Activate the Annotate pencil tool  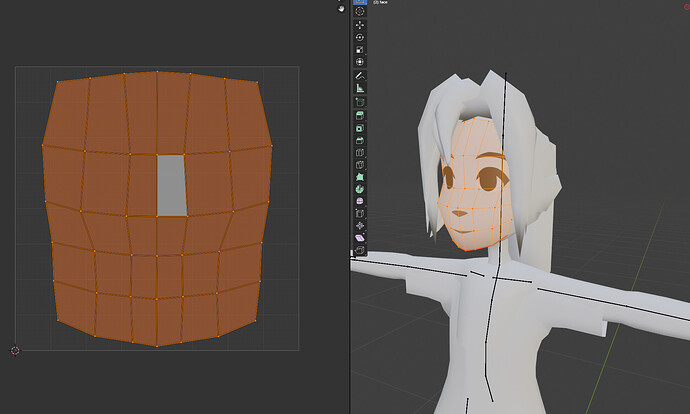tap(360, 76)
